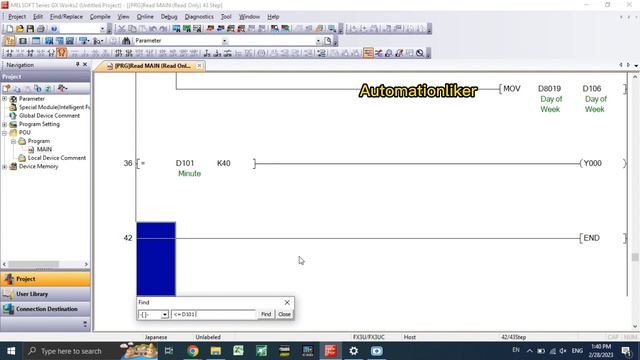Click the Cut scissors icon
Screen dimensions: 640x360
[121, 29]
